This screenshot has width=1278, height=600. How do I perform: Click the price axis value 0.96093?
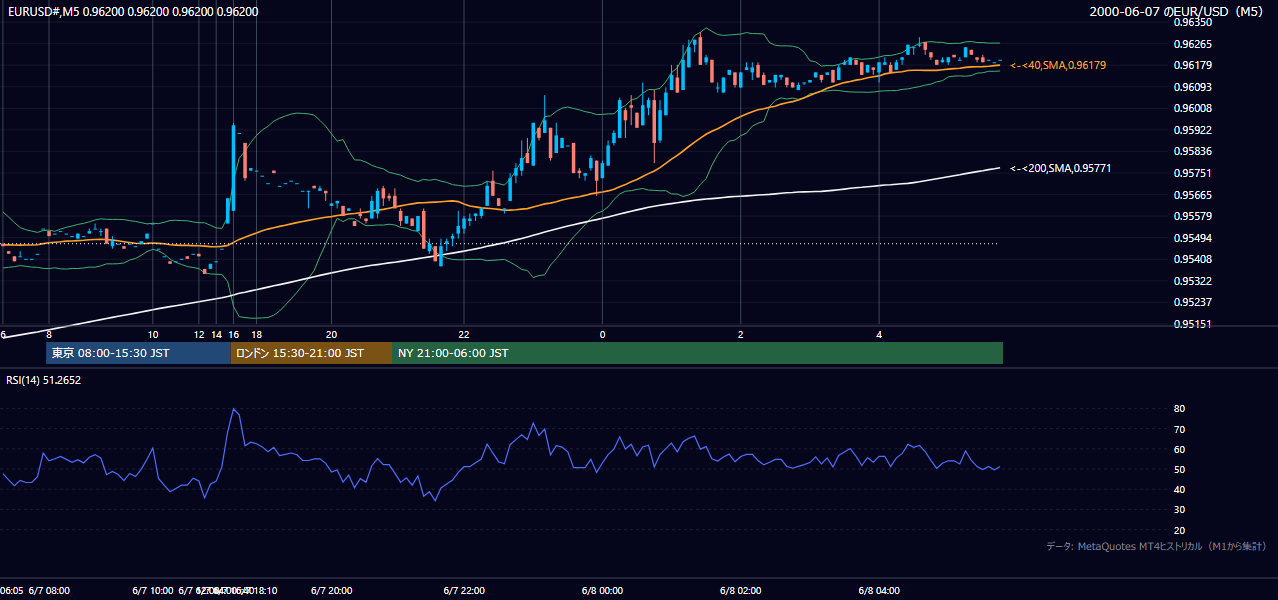(x=1192, y=87)
